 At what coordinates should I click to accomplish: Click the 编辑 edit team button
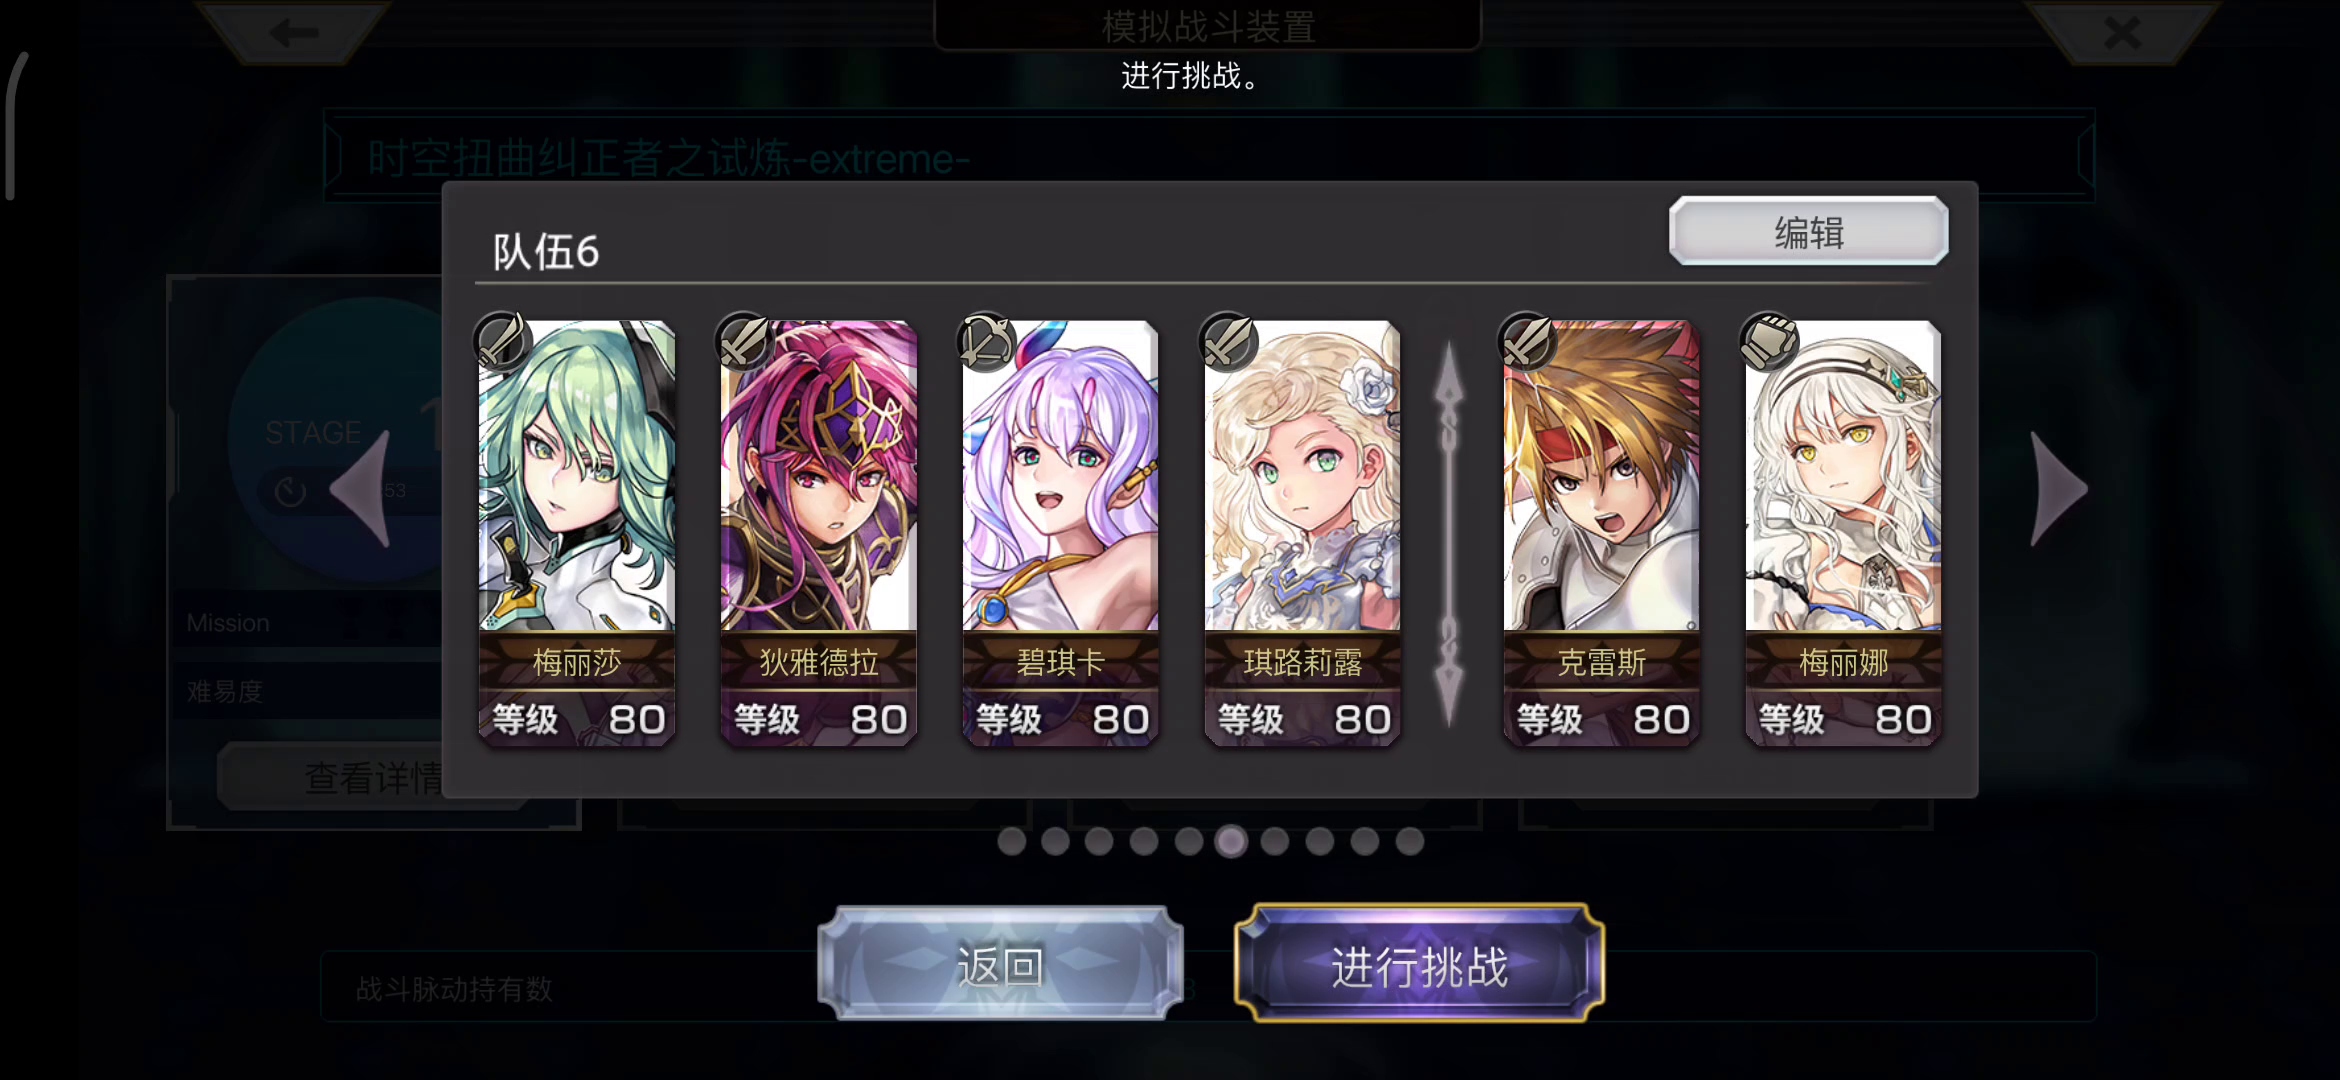[x=1809, y=231]
